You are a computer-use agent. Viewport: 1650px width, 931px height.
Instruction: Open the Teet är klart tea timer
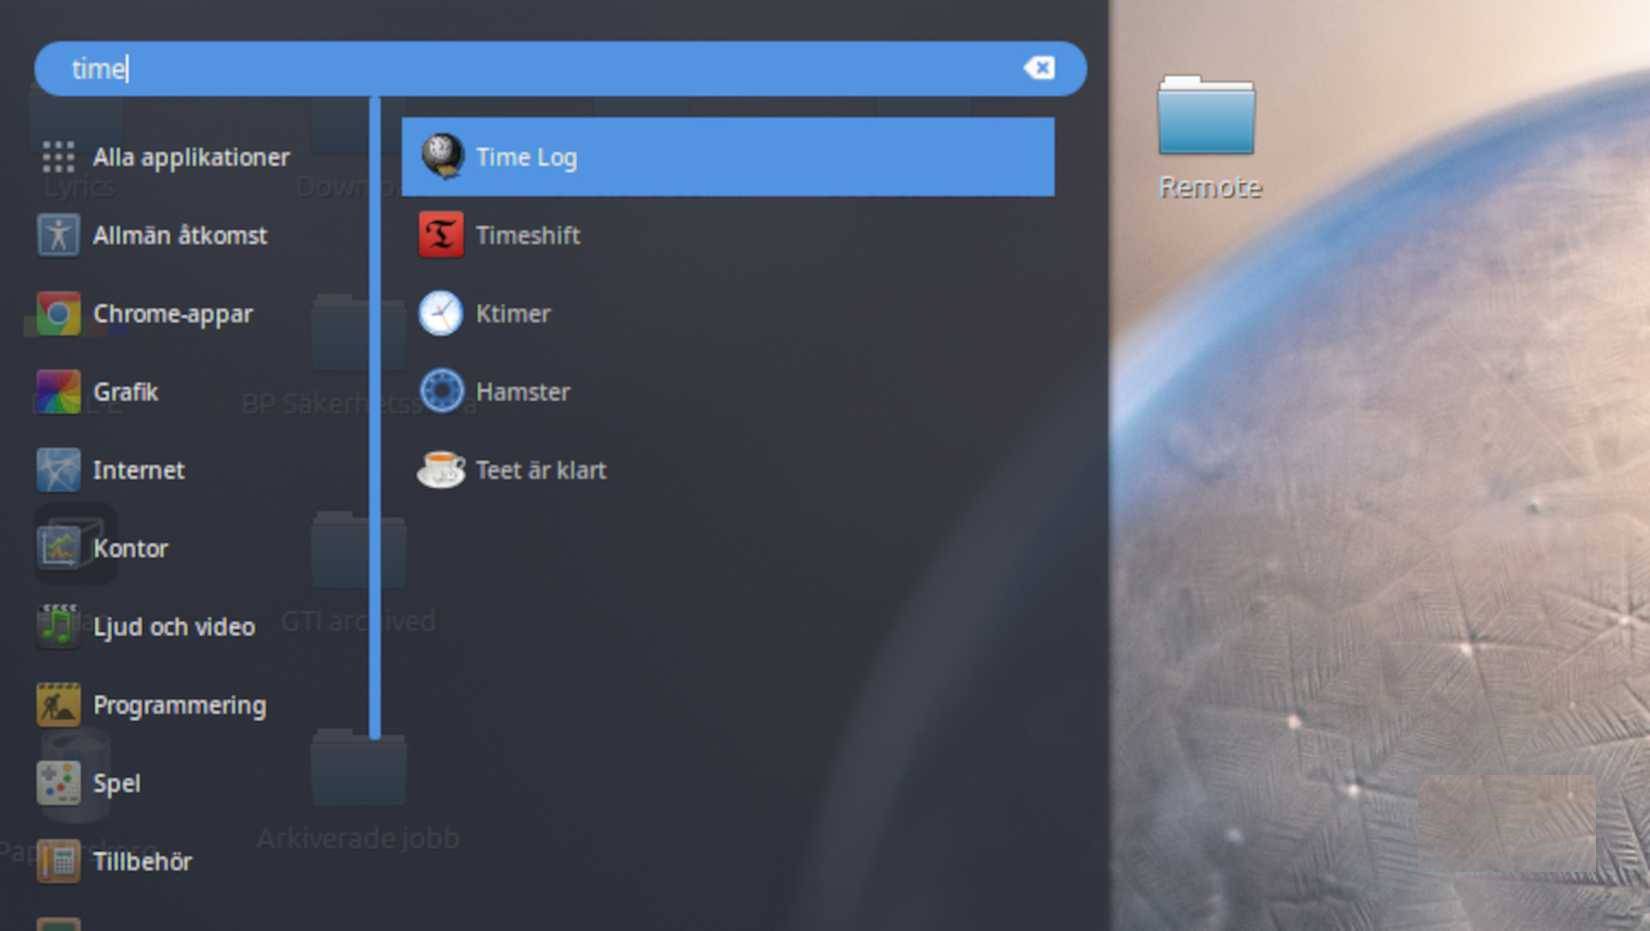(541, 470)
